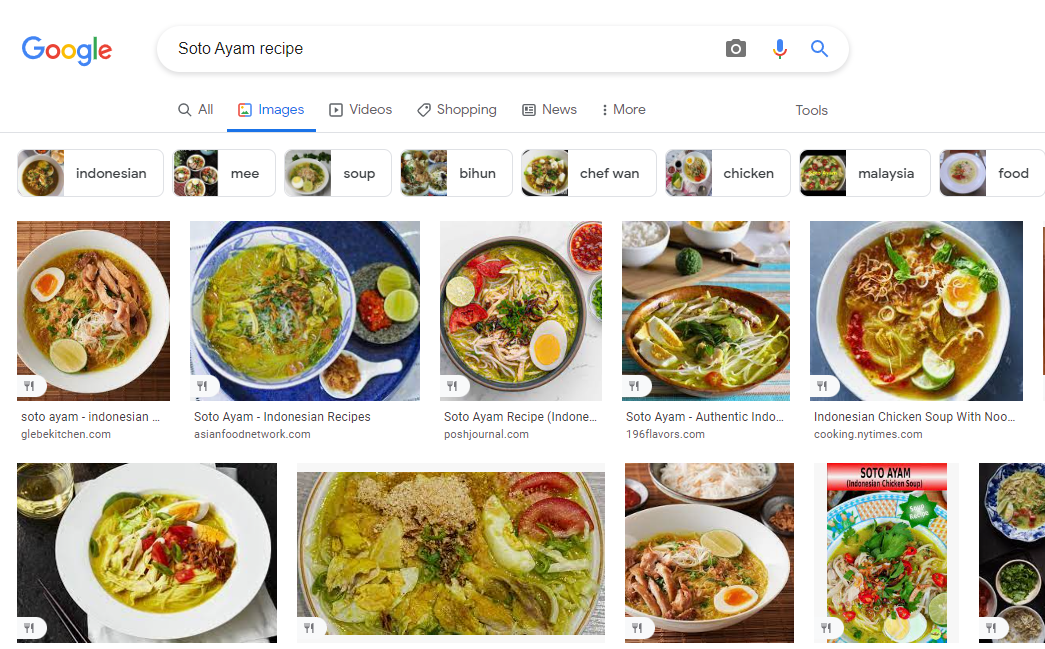Visit the cooking.nytimes.com source link
This screenshot has width=1045, height=649.
[871, 434]
